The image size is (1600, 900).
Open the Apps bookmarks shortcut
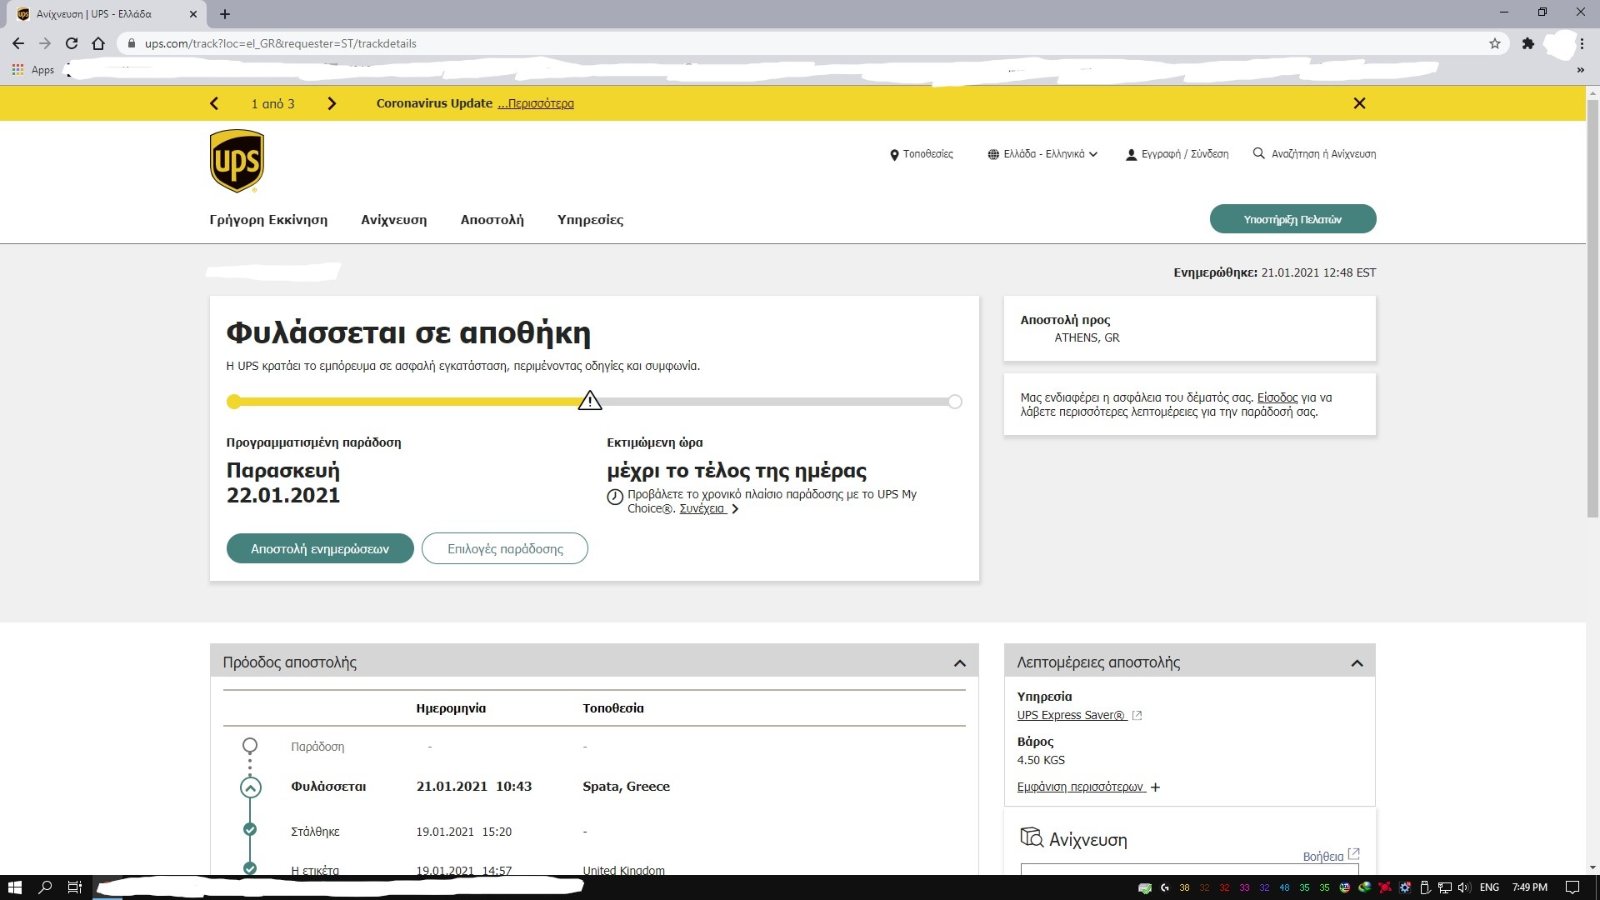[x=33, y=70]
